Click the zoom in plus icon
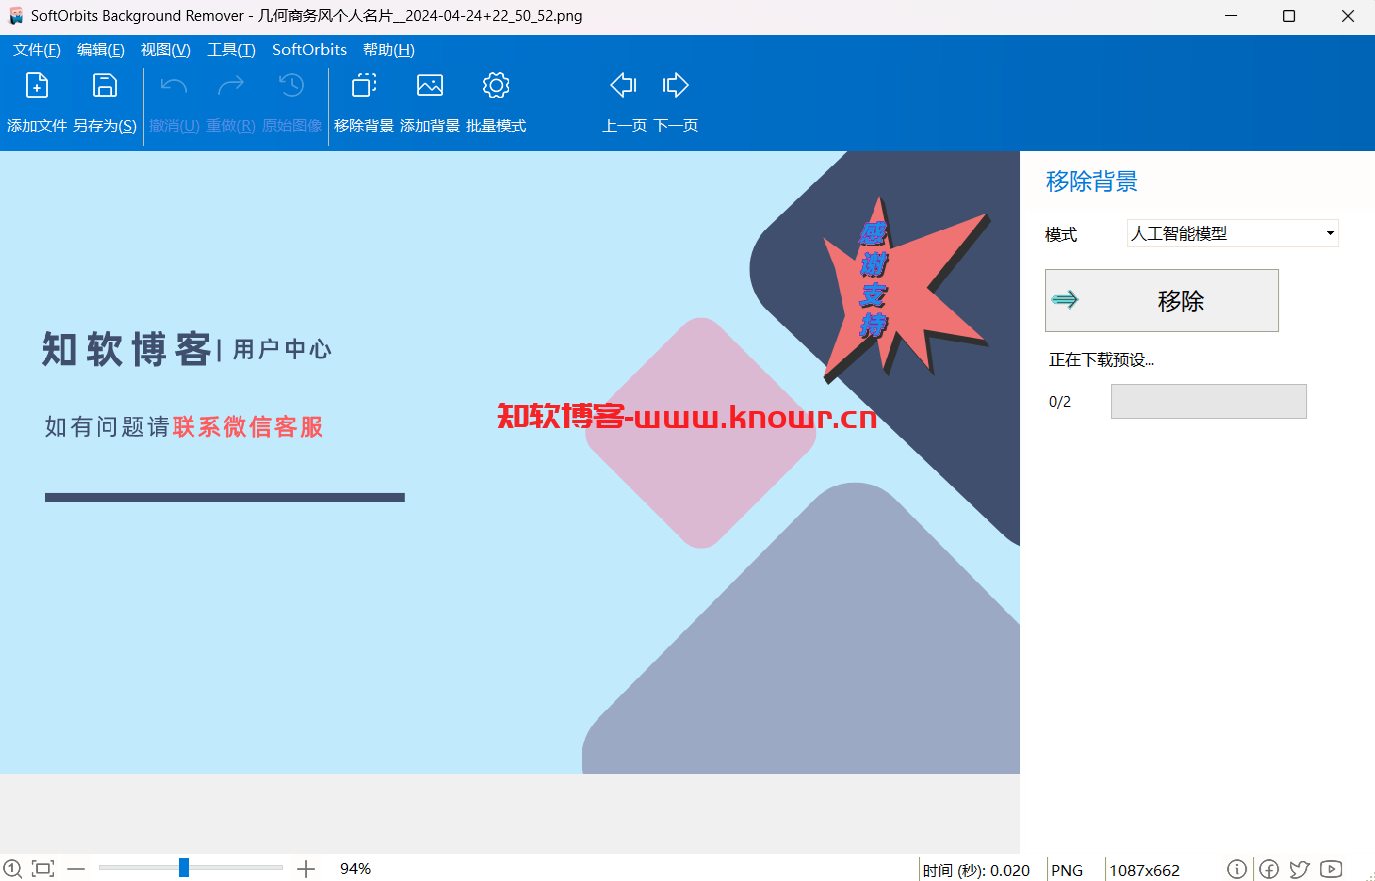Screen dimensions: 1375x881 tap(306, 869)
